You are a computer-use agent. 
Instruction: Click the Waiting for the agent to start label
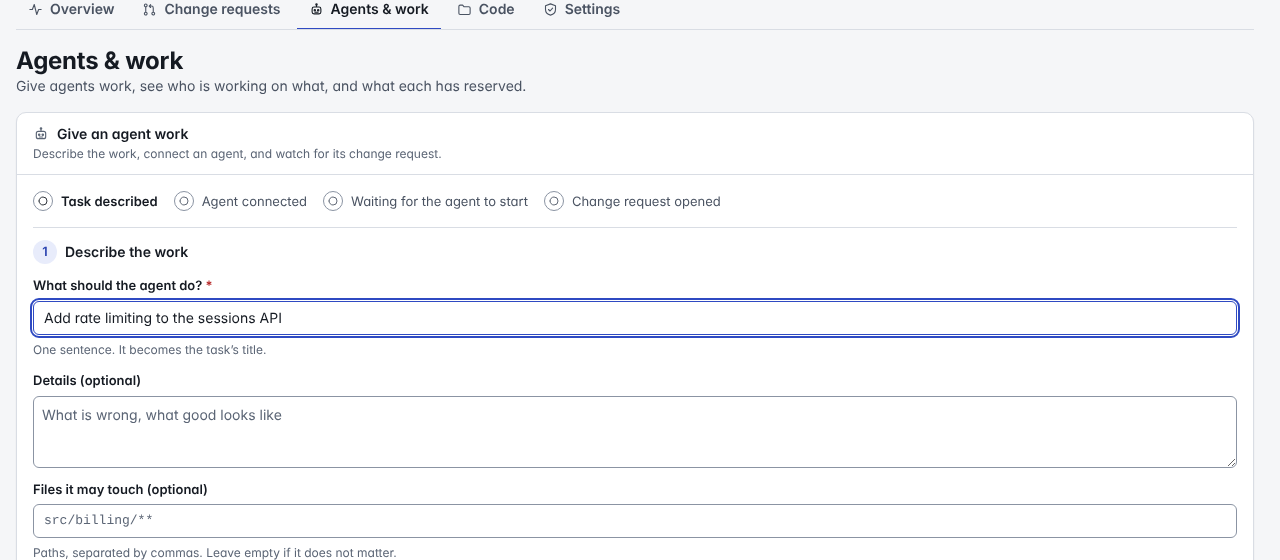[439, 201]
